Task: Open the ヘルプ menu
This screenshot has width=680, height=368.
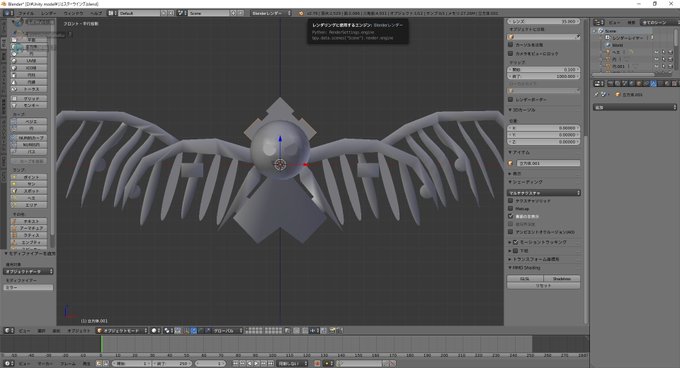Action: (96, 13)
